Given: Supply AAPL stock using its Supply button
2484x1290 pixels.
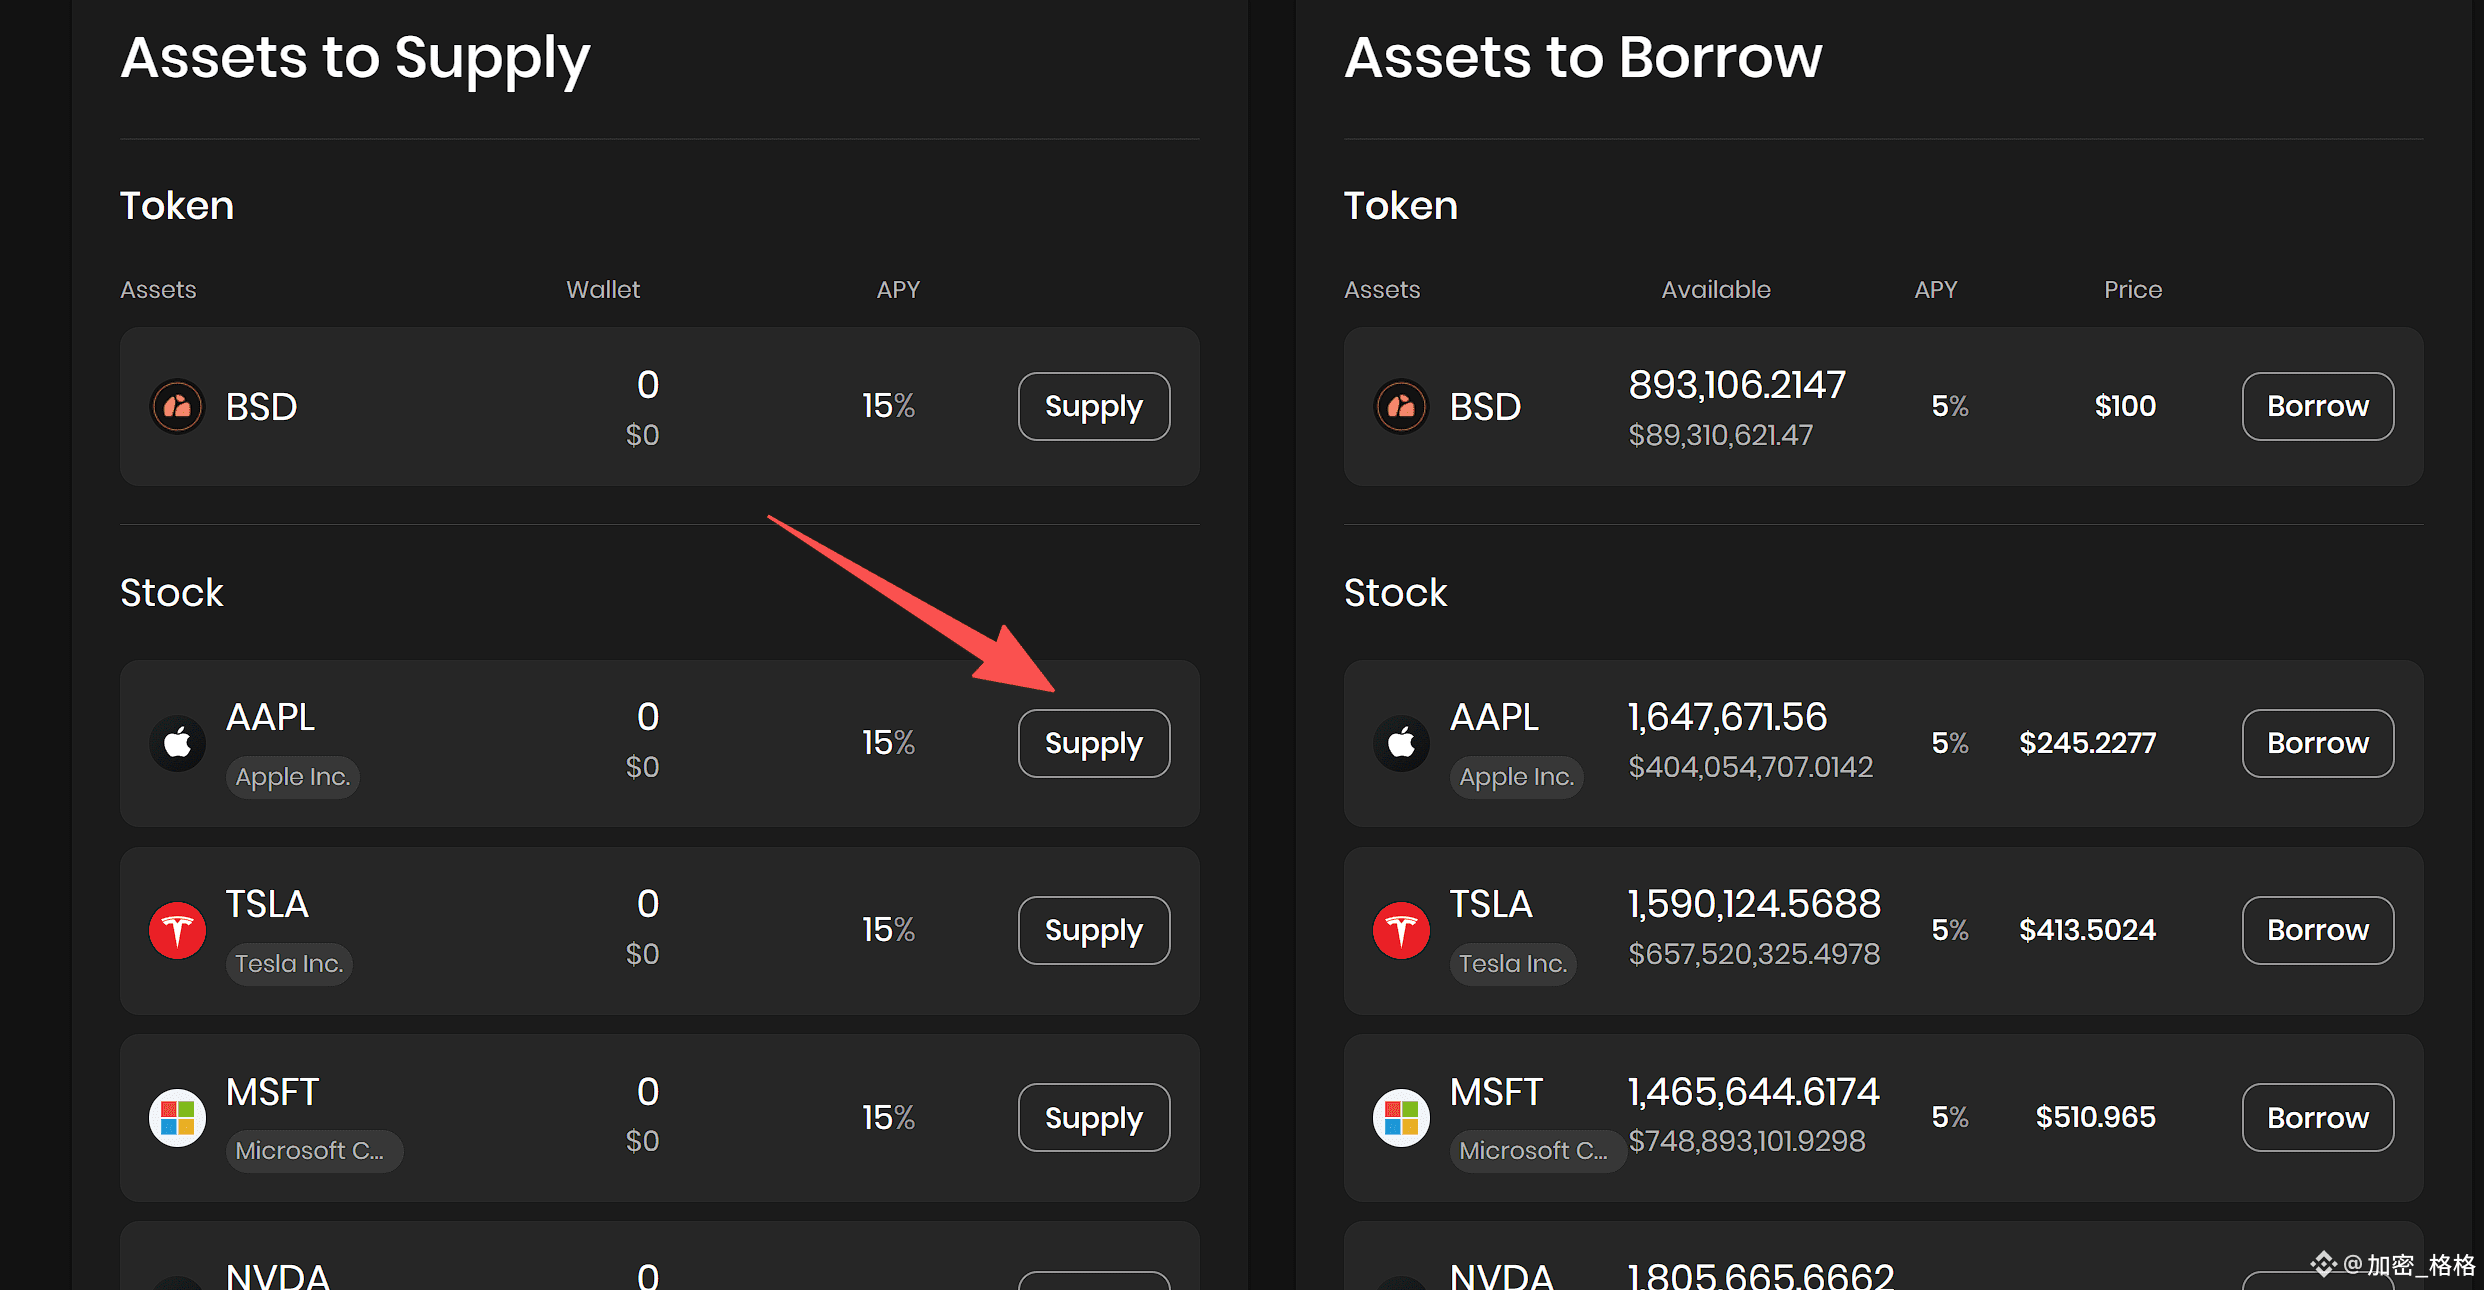Looking at the screenshot, I should (1094, 743).
